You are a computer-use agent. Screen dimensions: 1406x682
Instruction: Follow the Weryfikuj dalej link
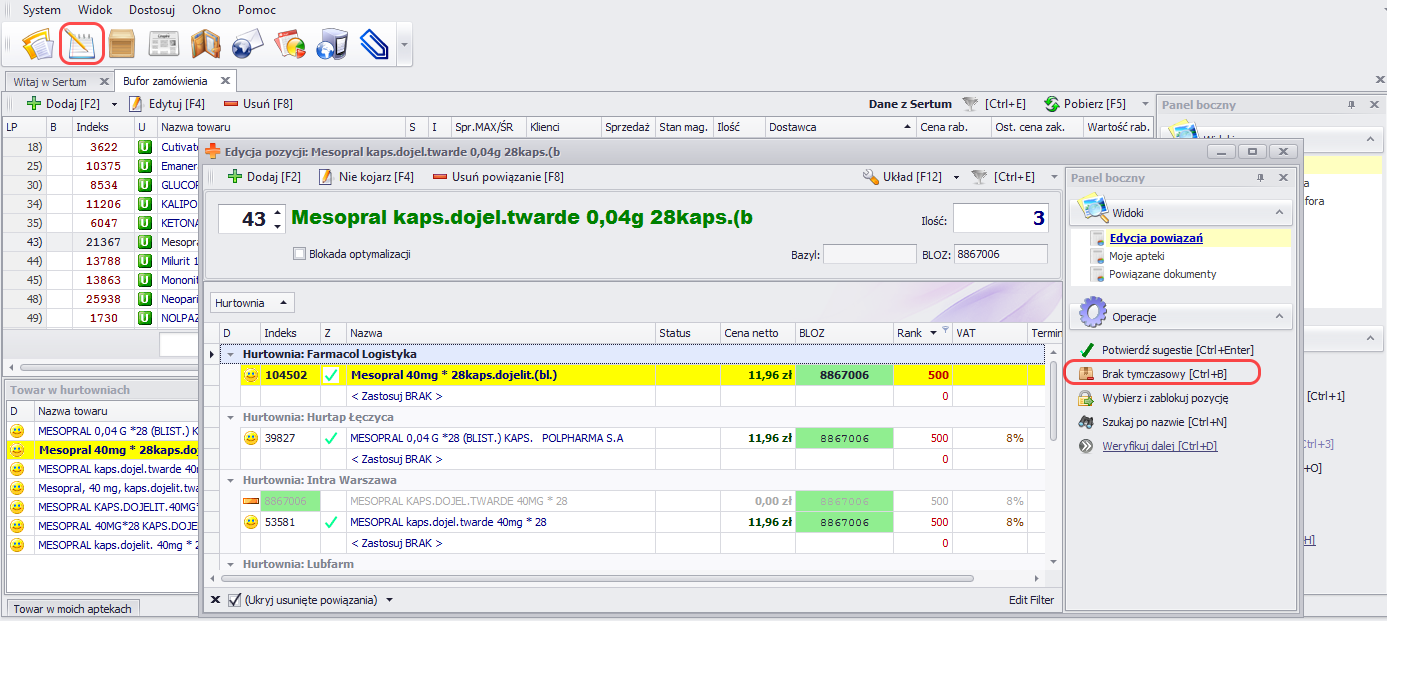pyautogui.click(x=1159, y=446)
